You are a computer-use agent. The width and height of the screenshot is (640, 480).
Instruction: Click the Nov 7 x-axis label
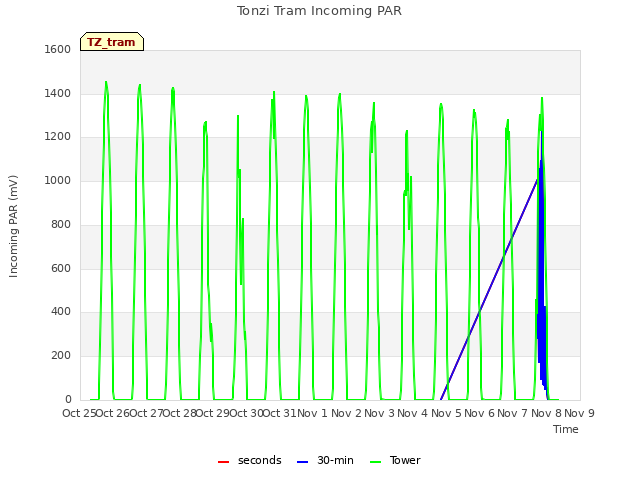click(x=513, y=413)
